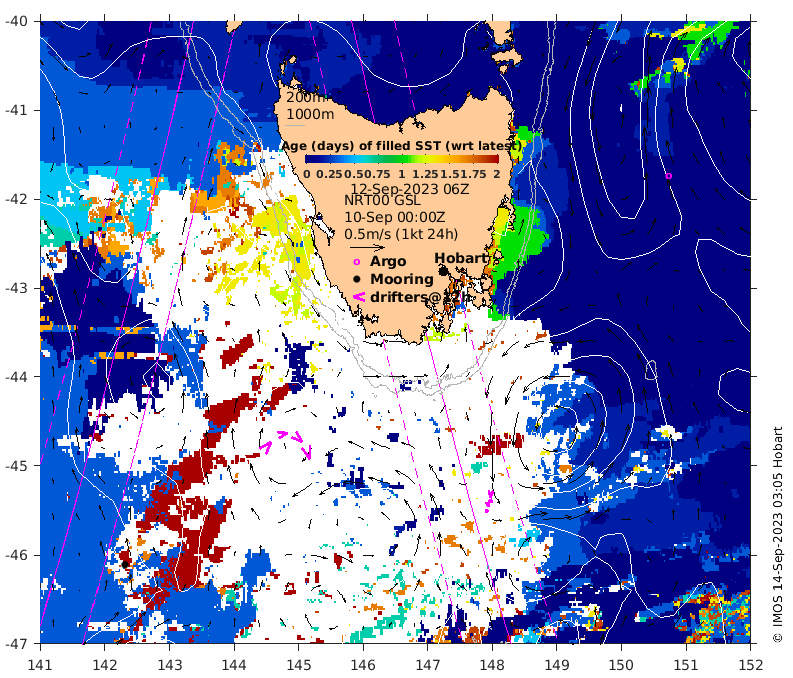
Task: Click longitude axis label 152
Action: click(x=751, y=664)
